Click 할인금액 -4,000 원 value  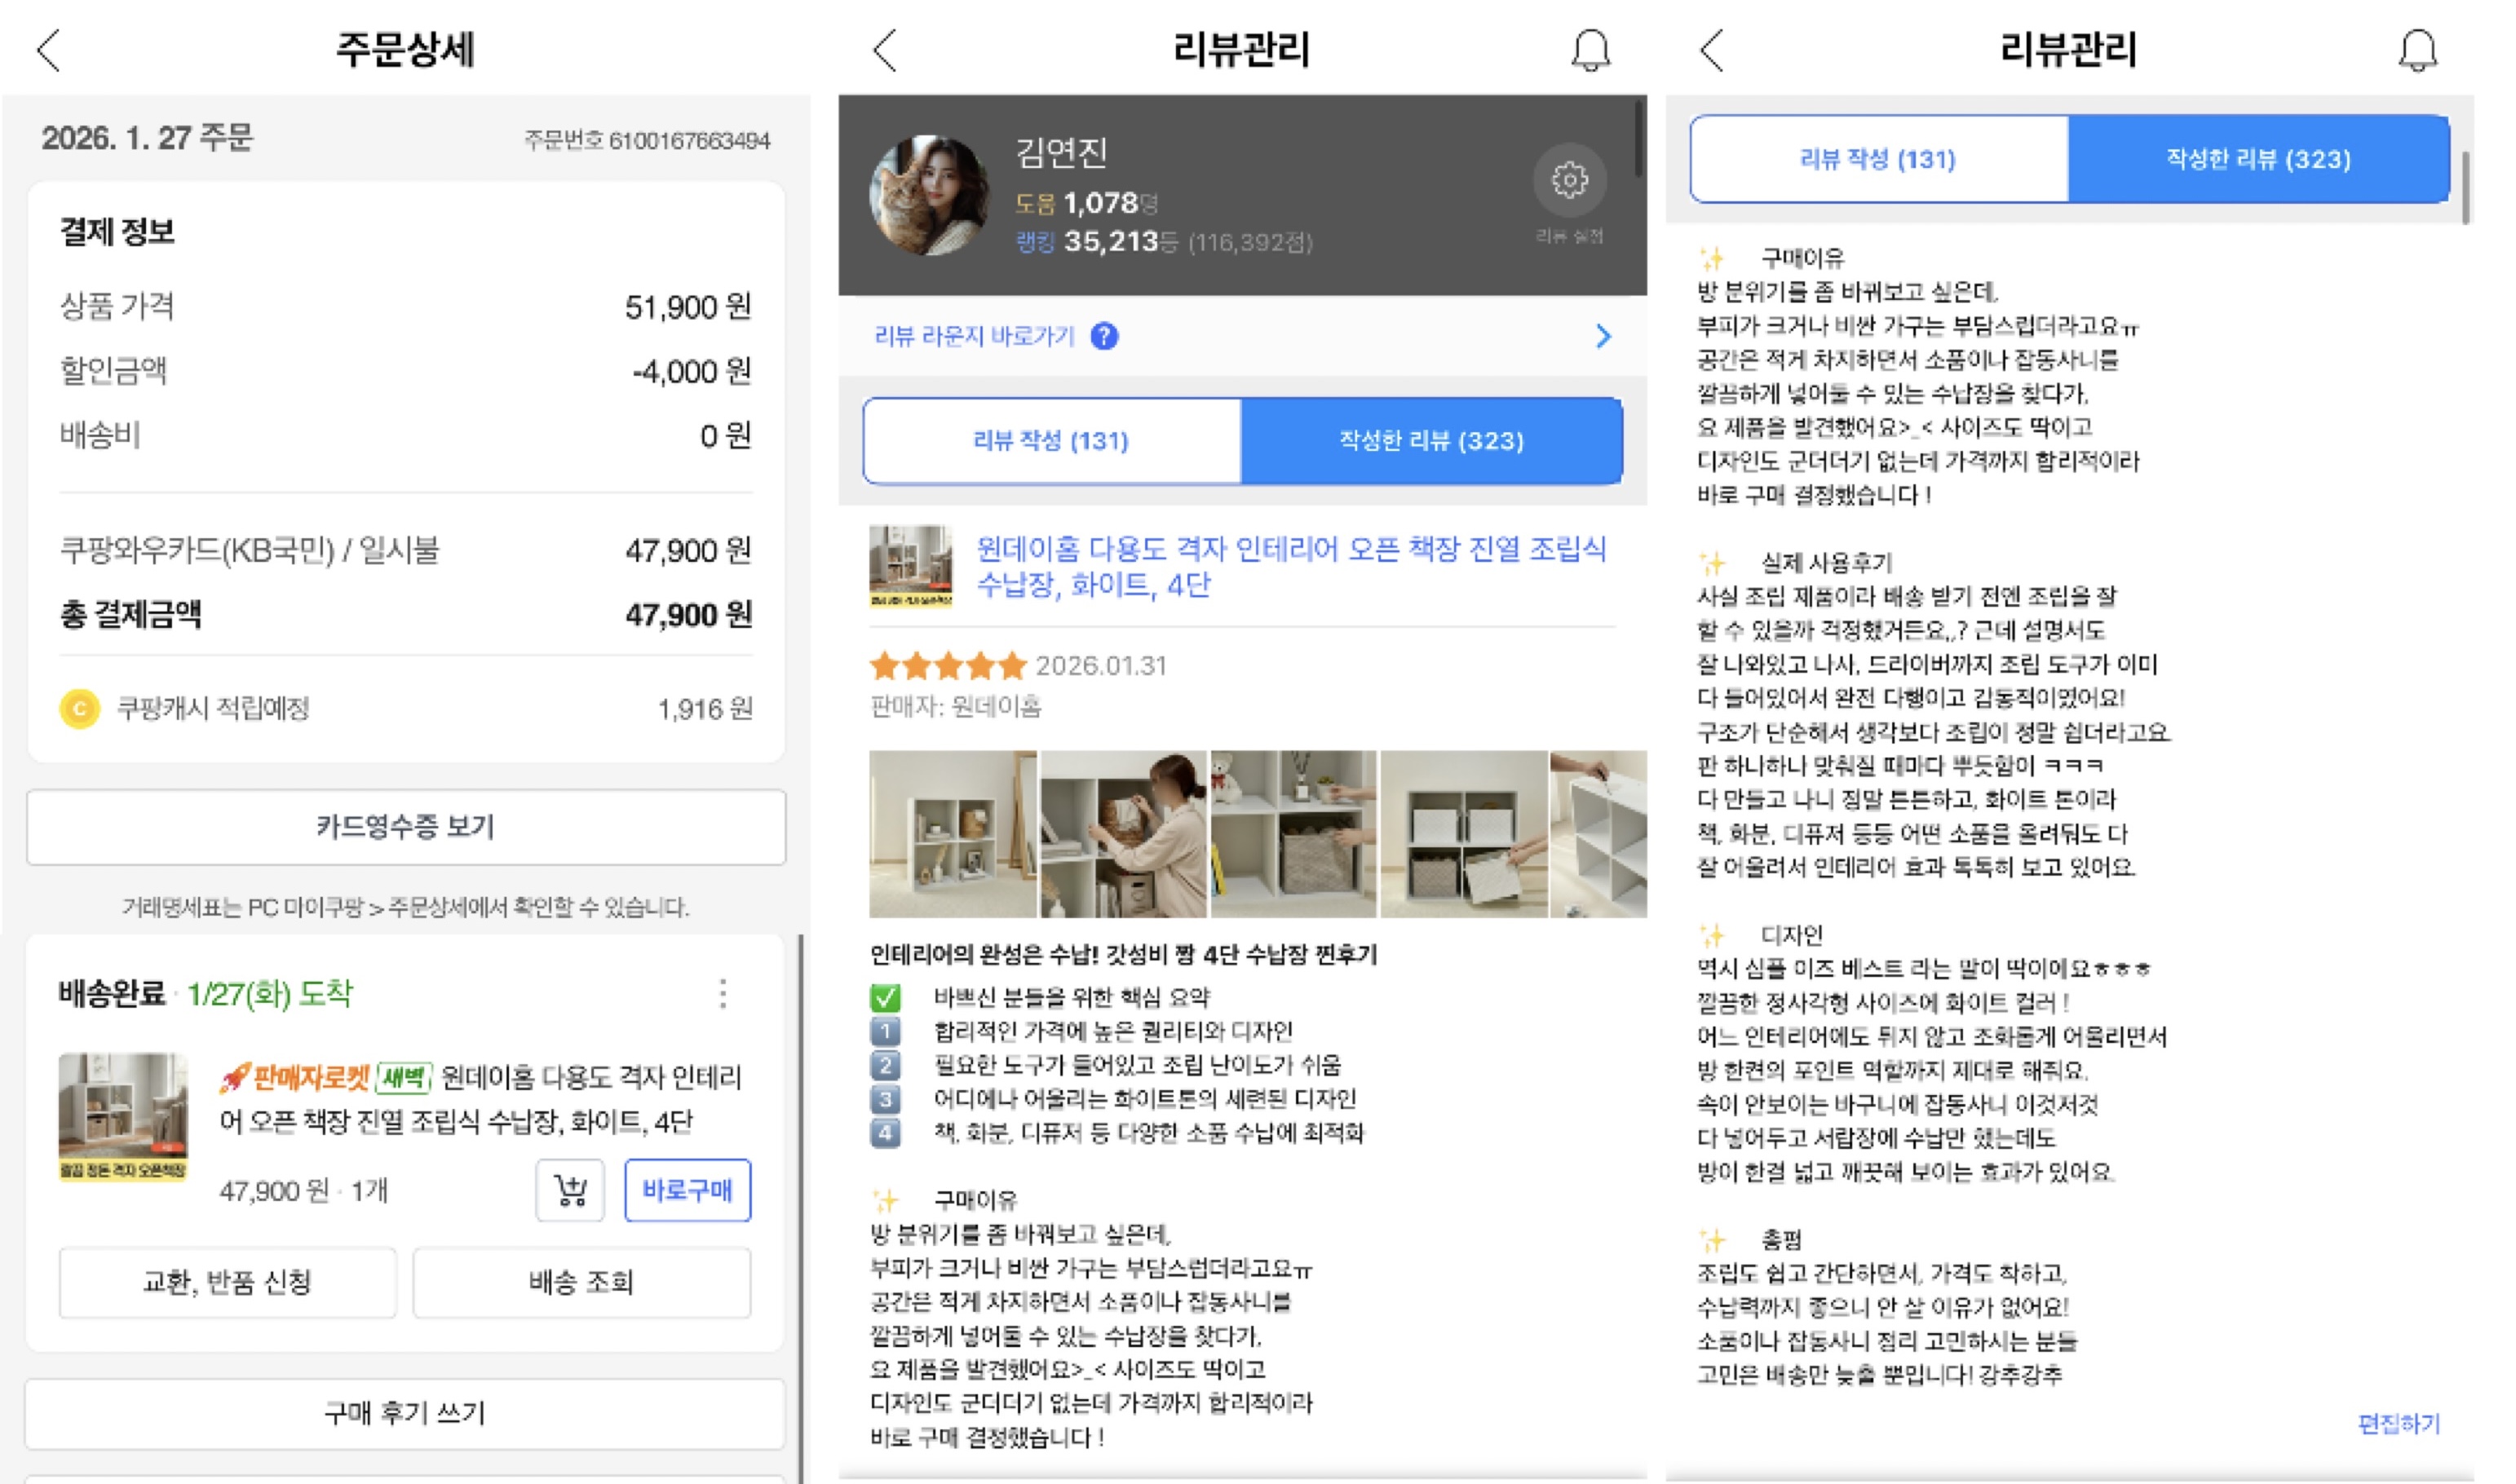click(691, 371)
